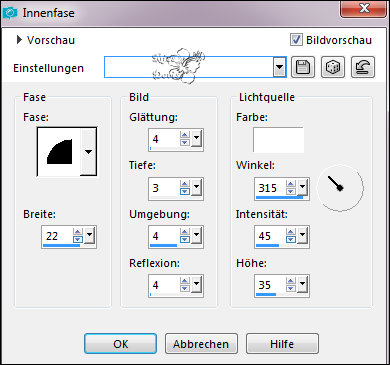Open the Winkel value slider dropdown

[302, 187]
